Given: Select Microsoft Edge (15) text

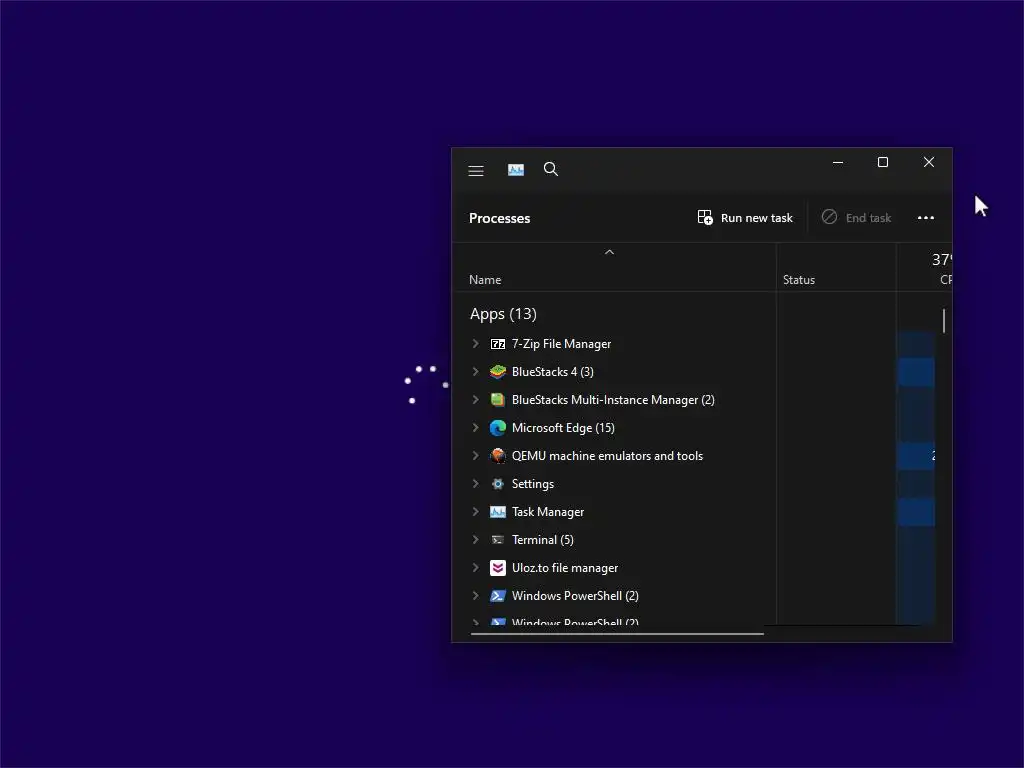Looking at the screenshot, I should pos(563,428).
